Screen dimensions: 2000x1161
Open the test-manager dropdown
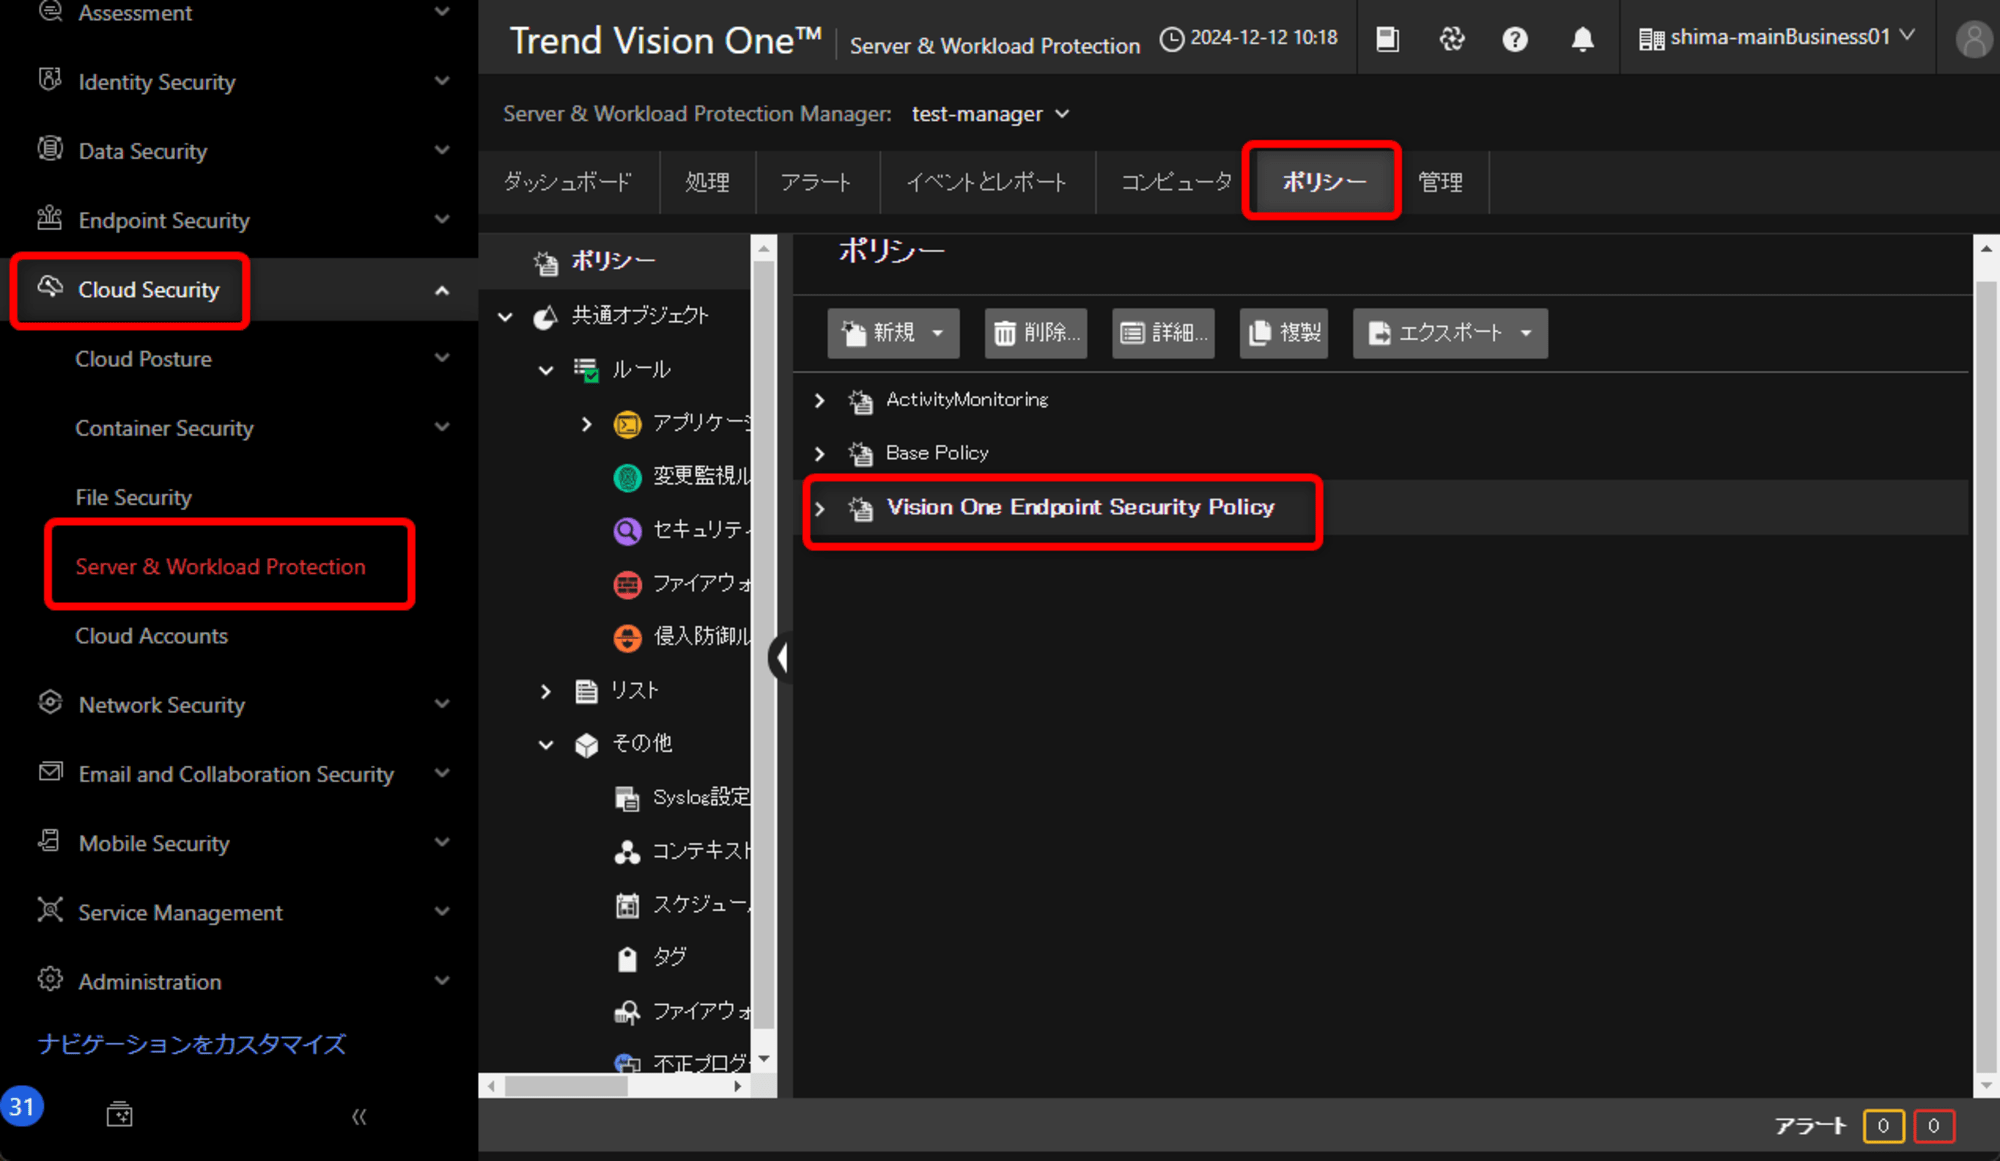990,114
